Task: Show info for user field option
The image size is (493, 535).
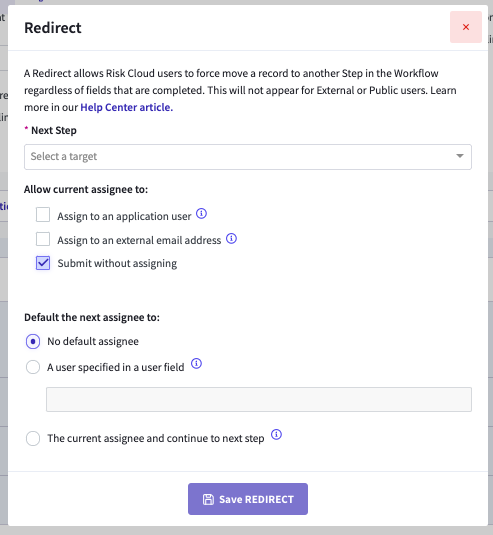Action: point(196,364)
